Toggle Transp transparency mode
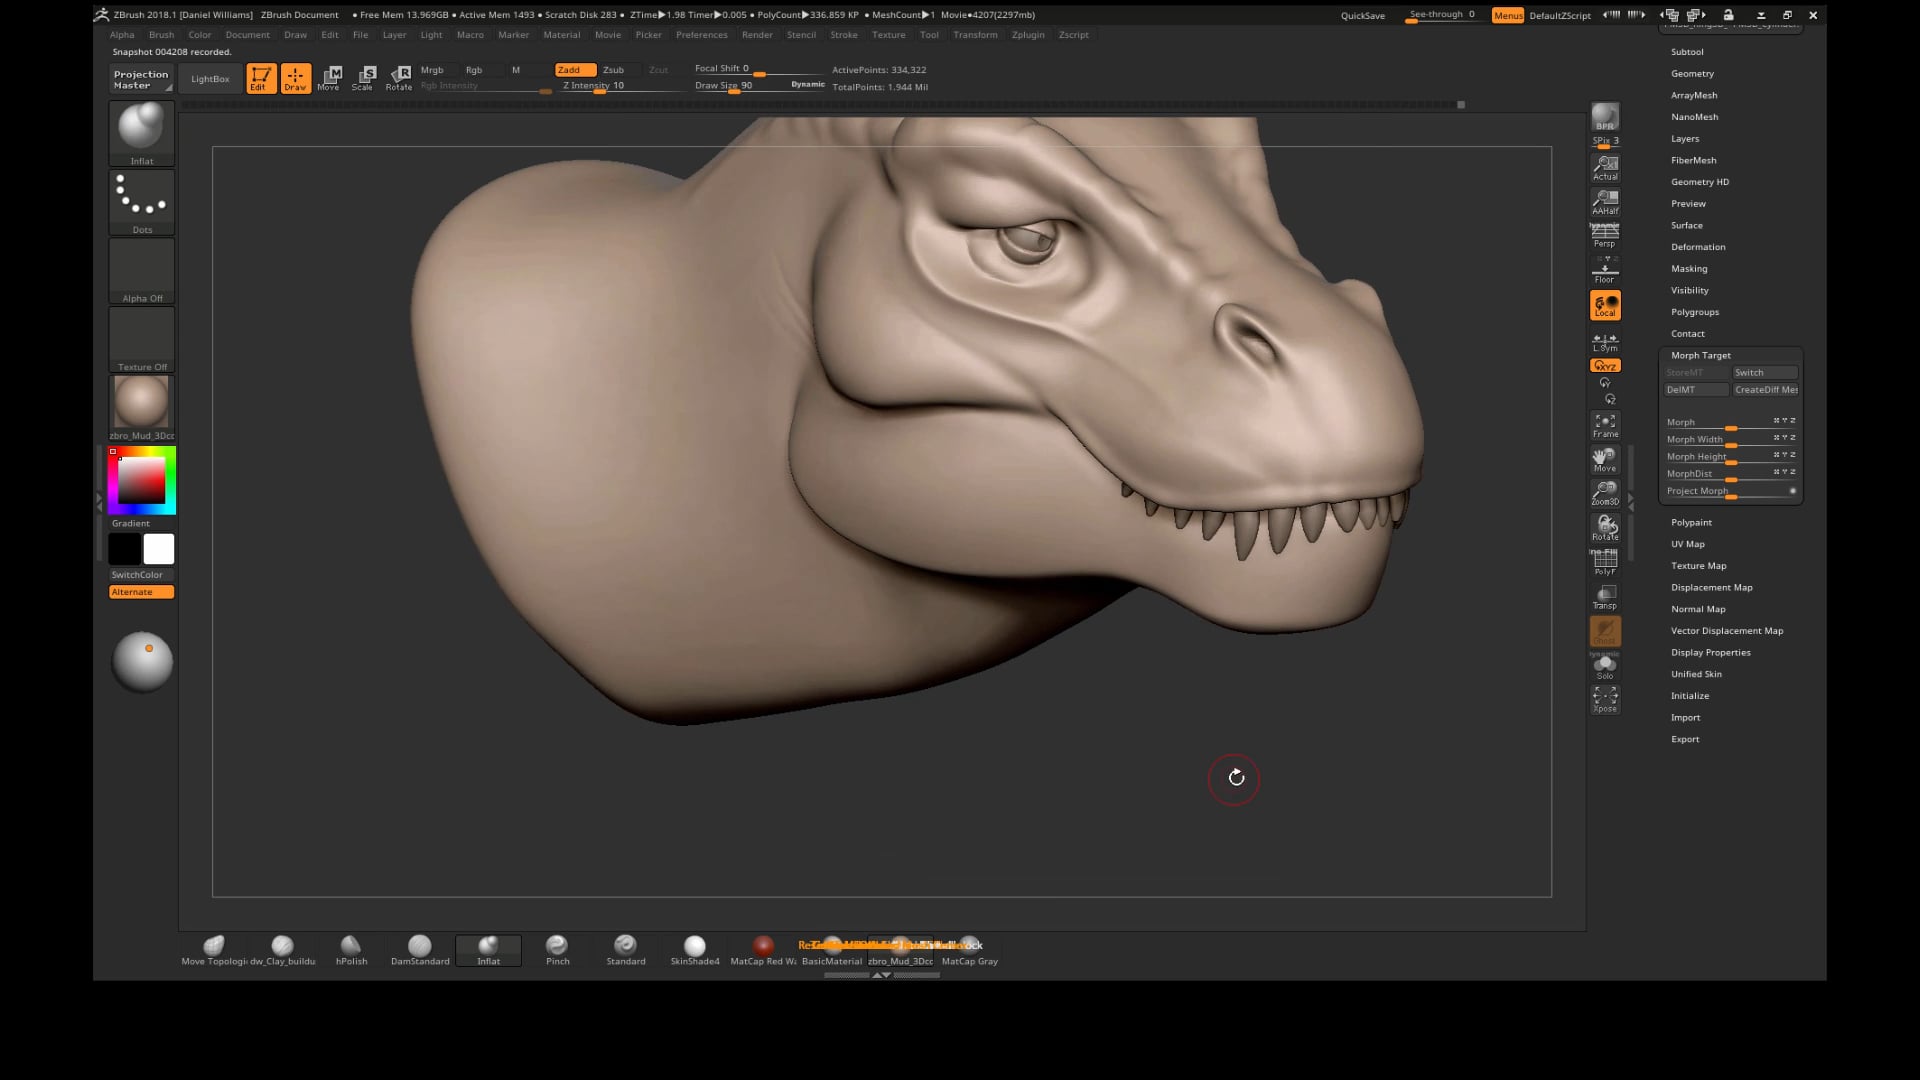The height and width of the screenshot is (1080, 1920). tap(1605, 597)
